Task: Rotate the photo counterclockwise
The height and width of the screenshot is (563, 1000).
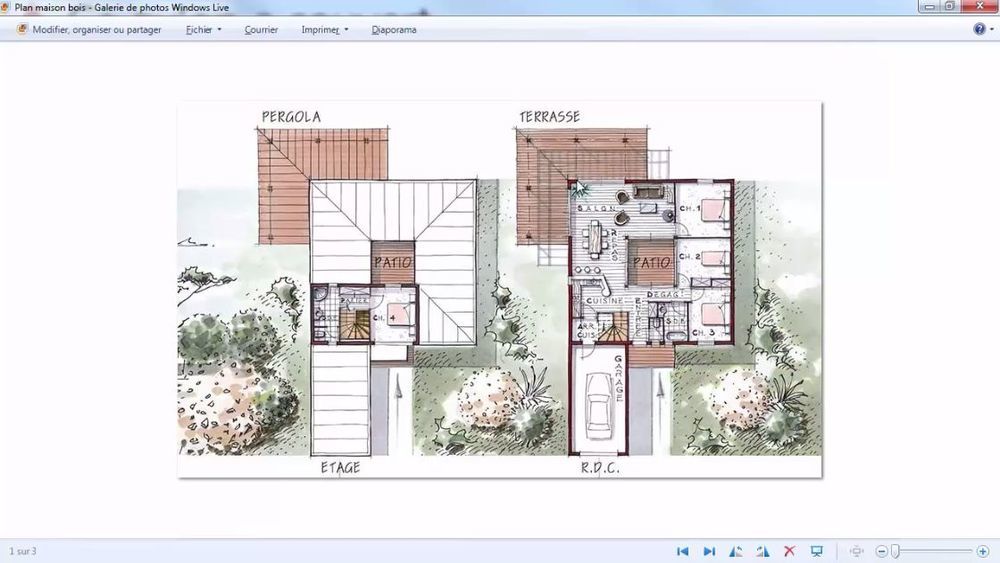Action: pyautogui.click(x=735, y=551)
